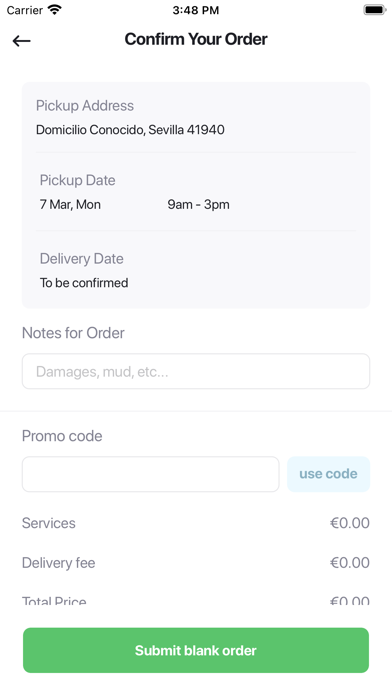Tap the 9am - 3pm time slot
The width and height of the screenshot is (392, 696).
tap(198, 205)
